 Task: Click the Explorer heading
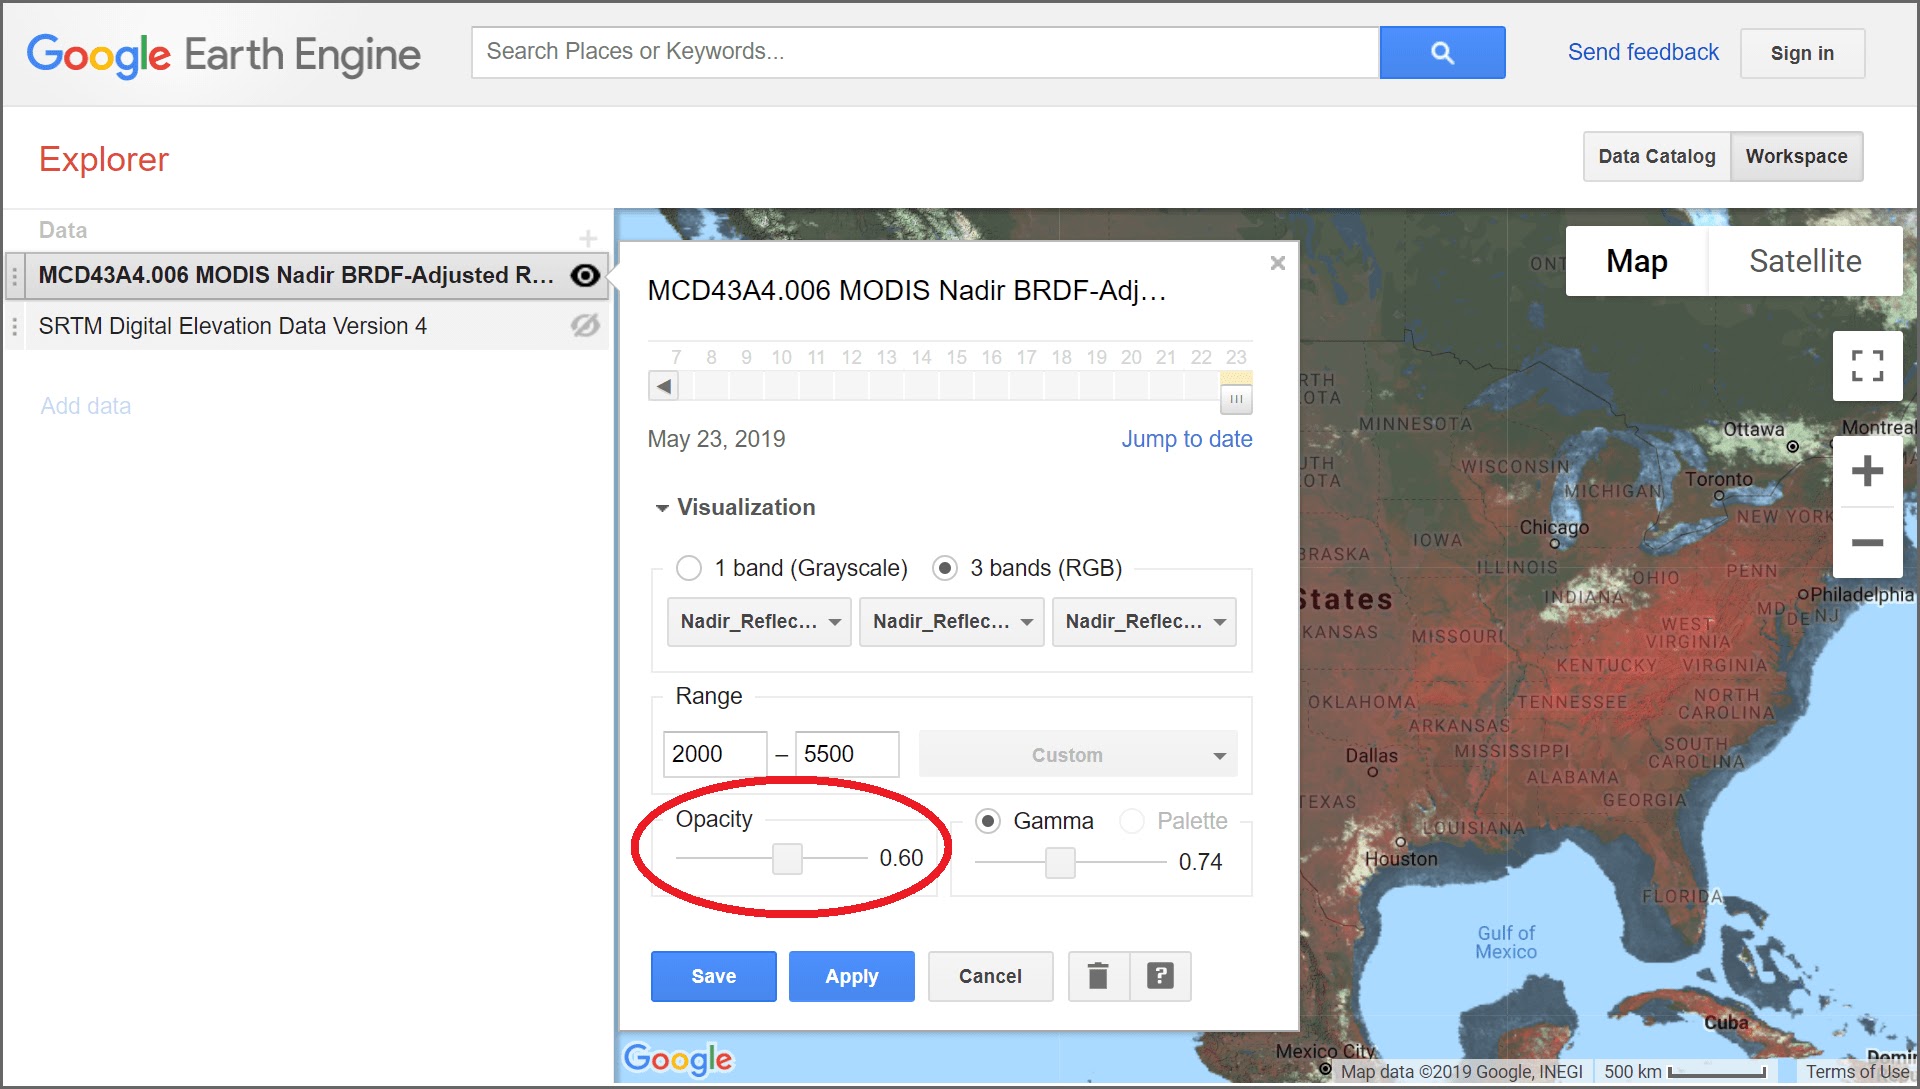click(104, 159)
